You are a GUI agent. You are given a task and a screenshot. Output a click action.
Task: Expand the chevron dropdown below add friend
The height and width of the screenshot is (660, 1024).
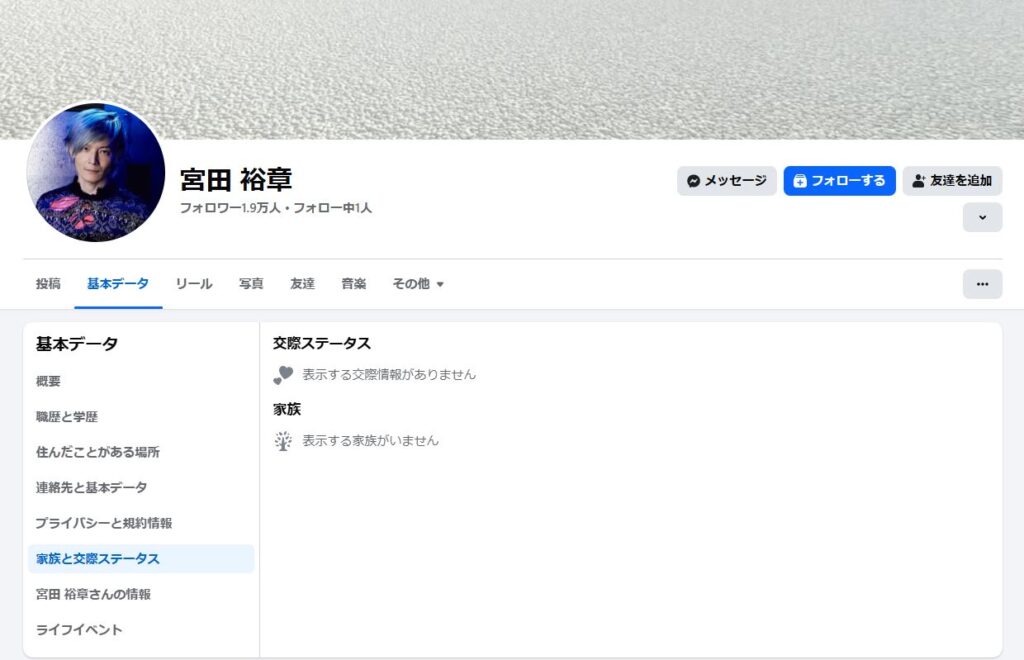click(982, 217)
